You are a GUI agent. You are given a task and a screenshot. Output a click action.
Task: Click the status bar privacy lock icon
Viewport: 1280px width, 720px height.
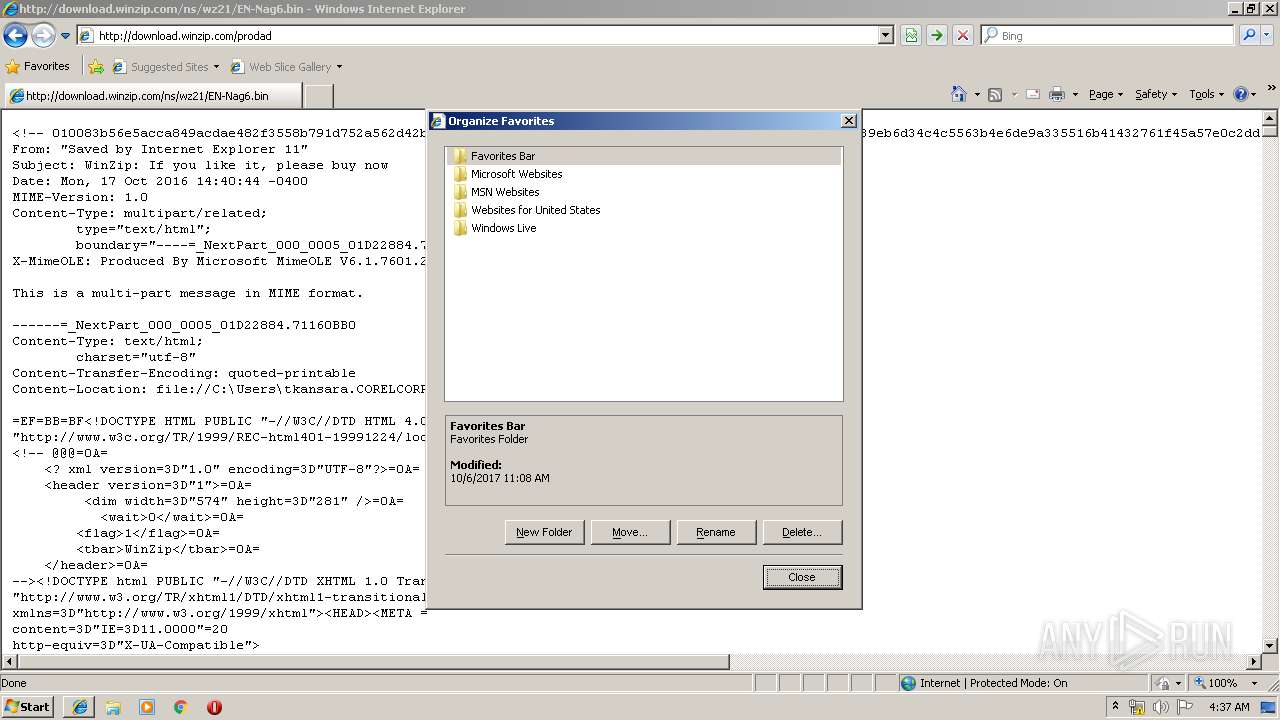1162,683
